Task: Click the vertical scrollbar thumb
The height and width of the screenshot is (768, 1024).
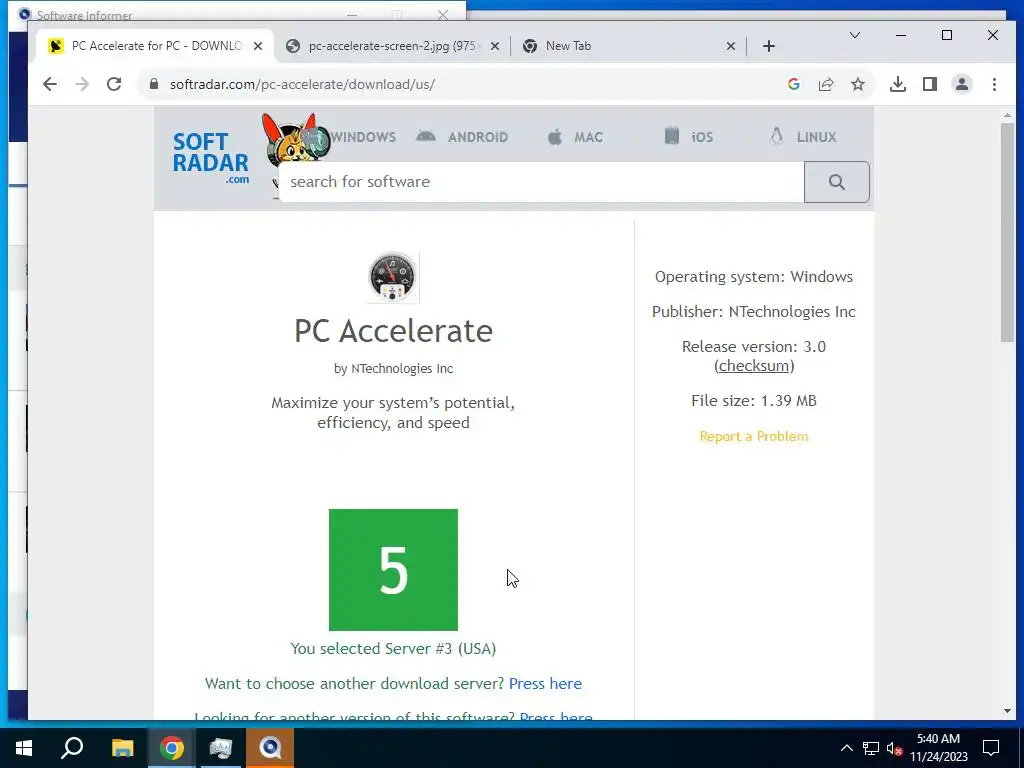Action: click(1007, 232)
